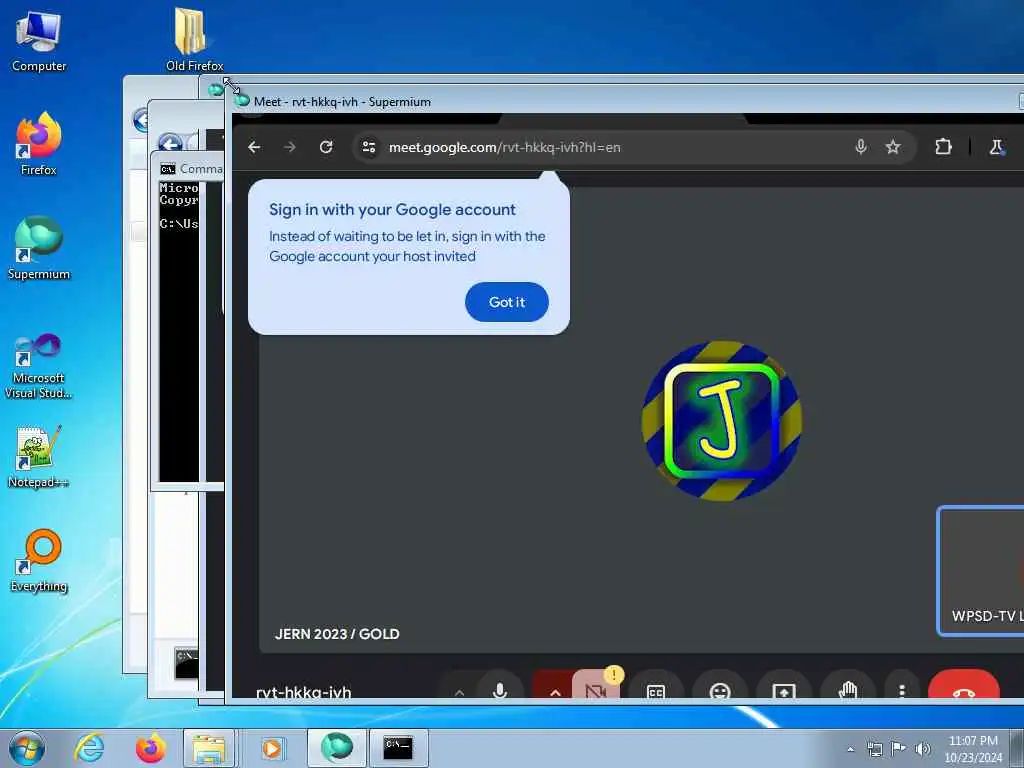Click the WPSD-TV self-view tile

(980, 571)
